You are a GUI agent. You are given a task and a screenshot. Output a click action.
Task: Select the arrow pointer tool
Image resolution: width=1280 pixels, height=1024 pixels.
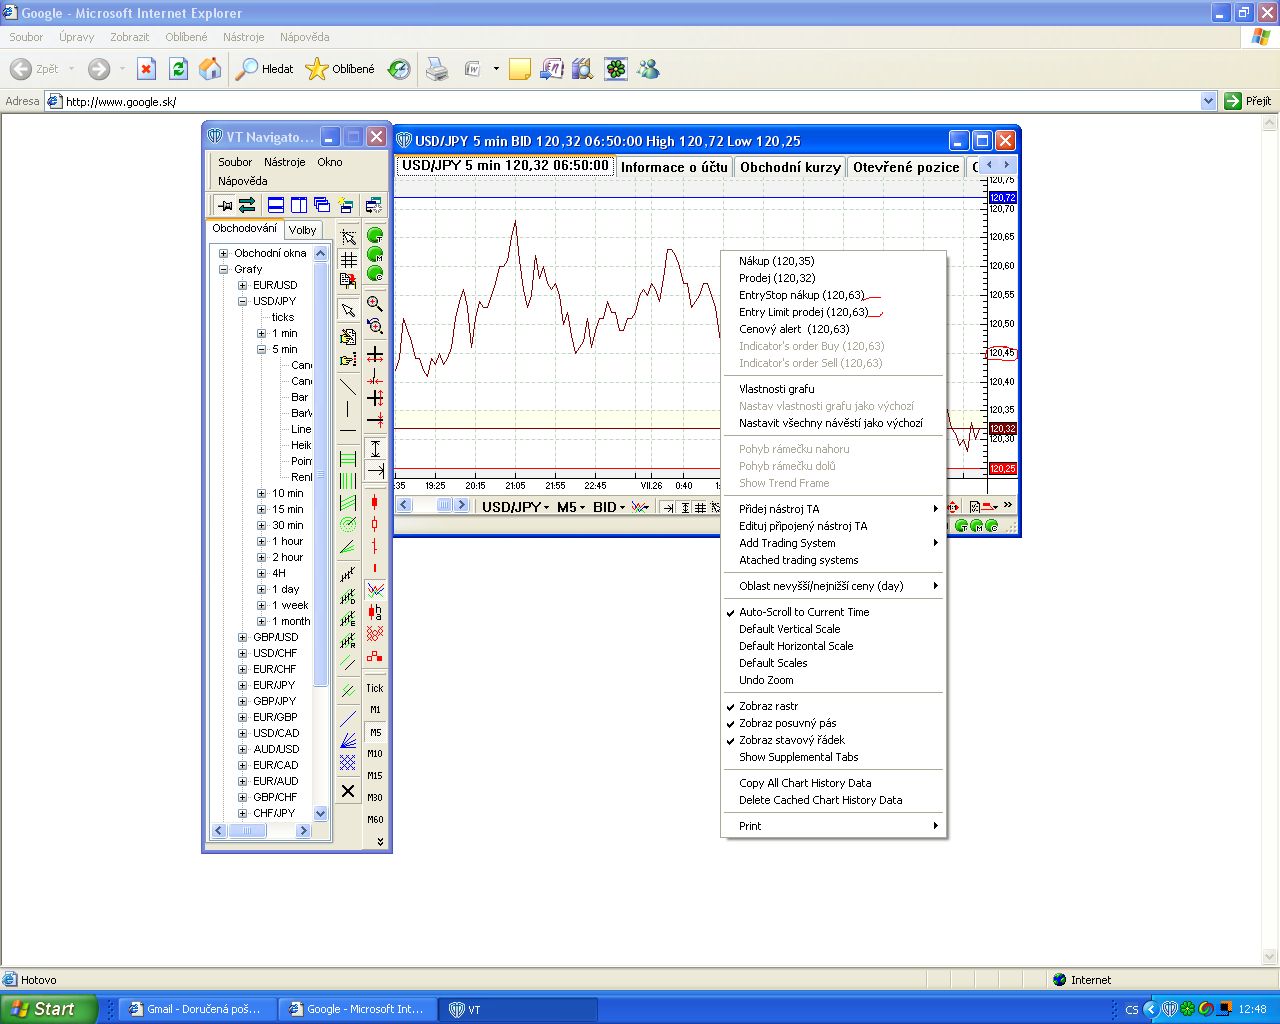348,310
